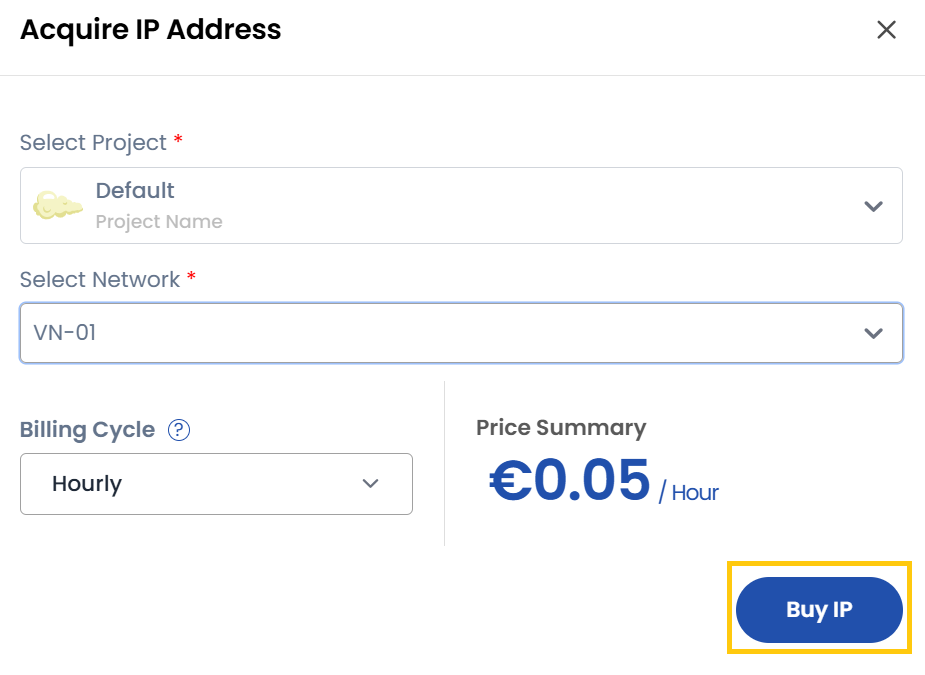Screen dimensions: 925x675
Task: Click the Price Summary heading
Action: click(560, 427)
